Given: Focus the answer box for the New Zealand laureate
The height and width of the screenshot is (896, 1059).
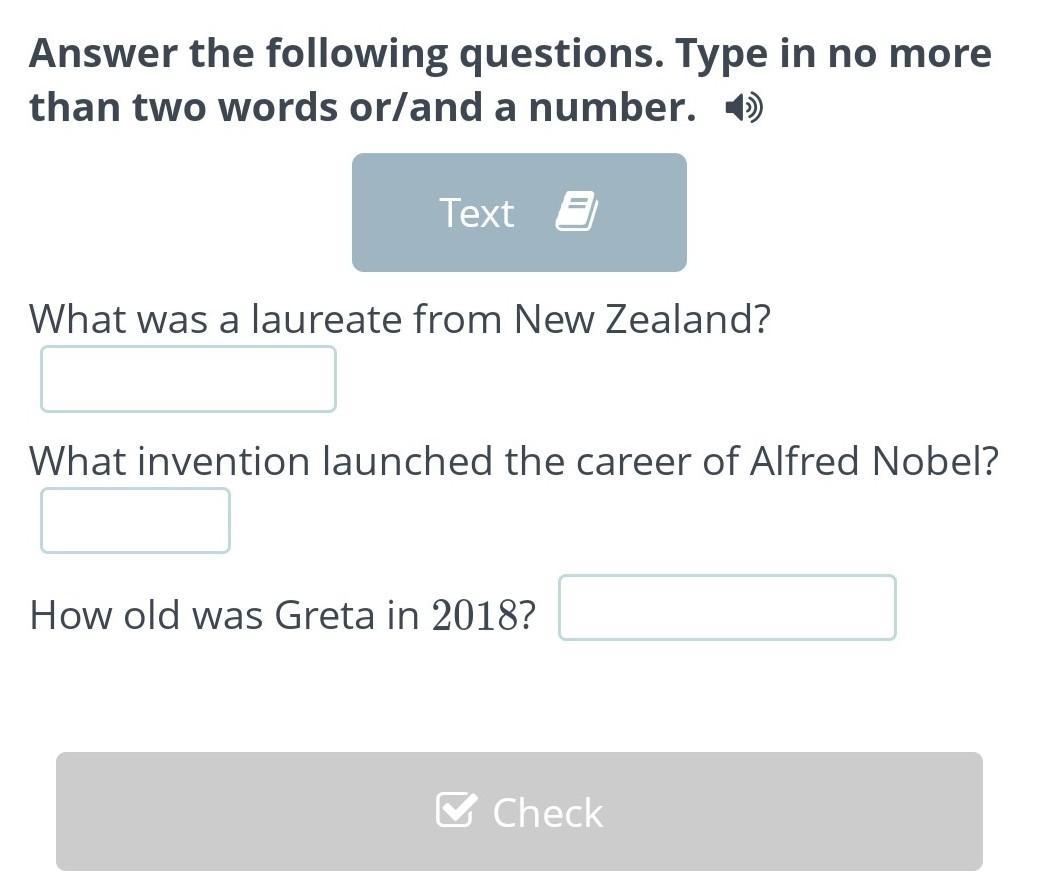Looking at the screenshot, I should (x=188, y=379).
